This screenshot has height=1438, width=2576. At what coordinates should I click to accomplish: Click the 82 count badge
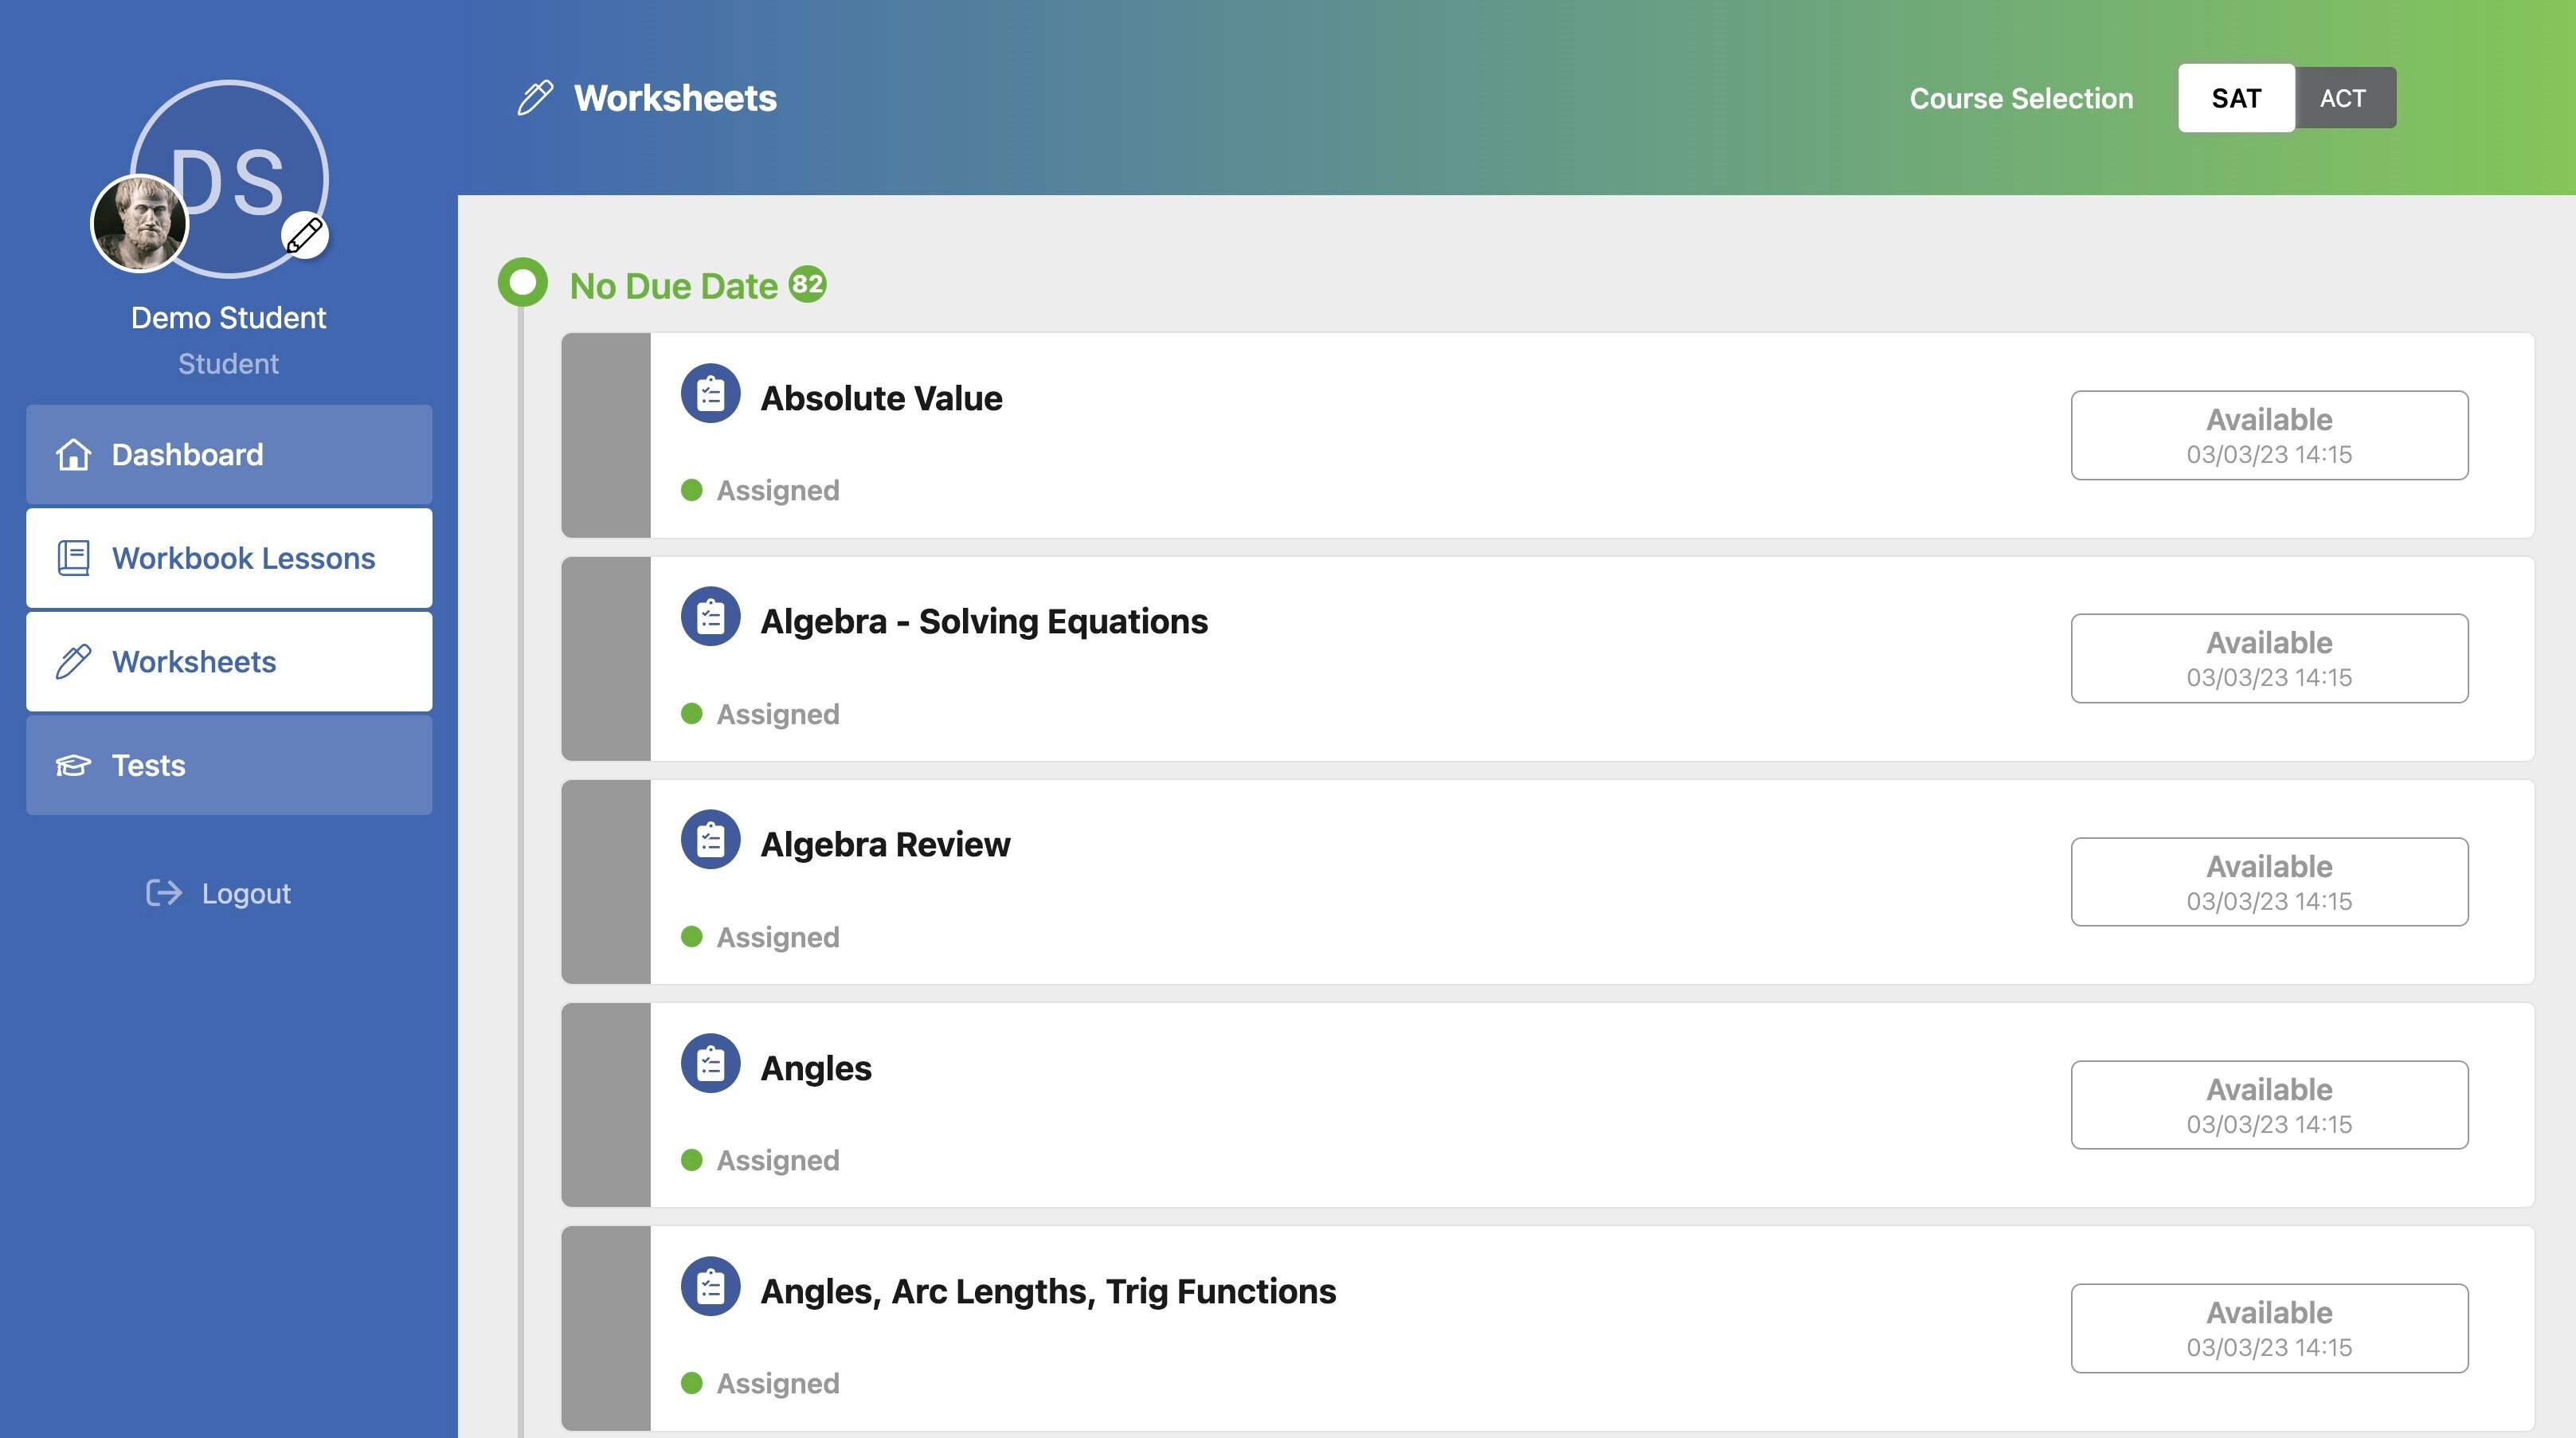[807, 284]
